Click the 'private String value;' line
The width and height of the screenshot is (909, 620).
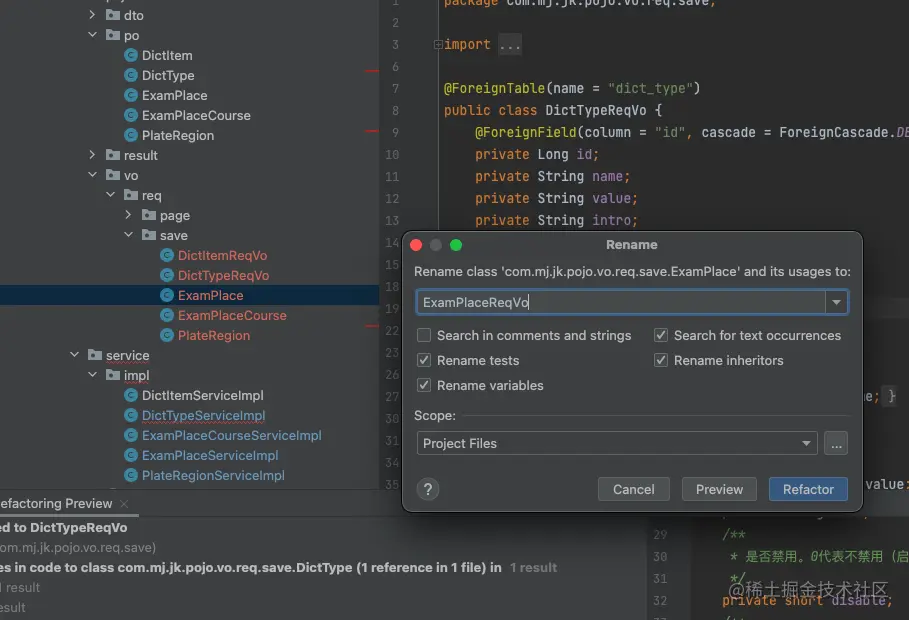556,198
